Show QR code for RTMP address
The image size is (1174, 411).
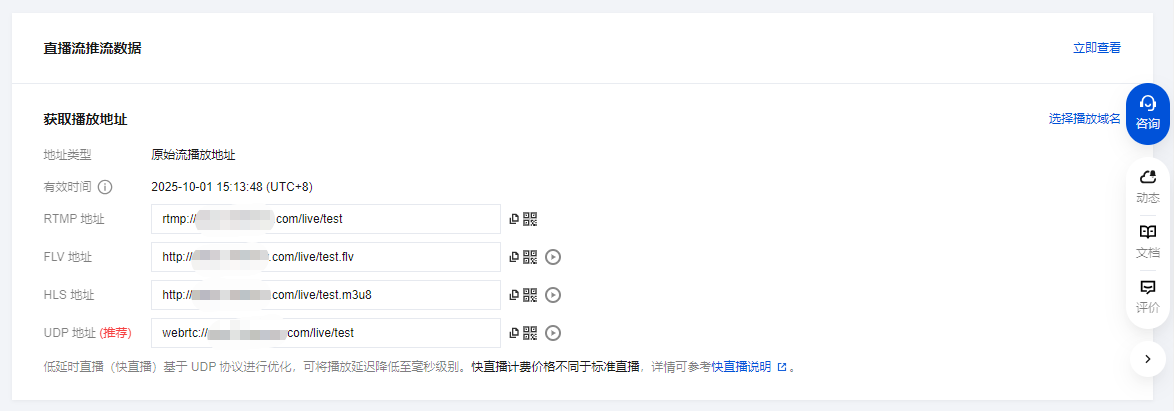click(x=530, y=219)
